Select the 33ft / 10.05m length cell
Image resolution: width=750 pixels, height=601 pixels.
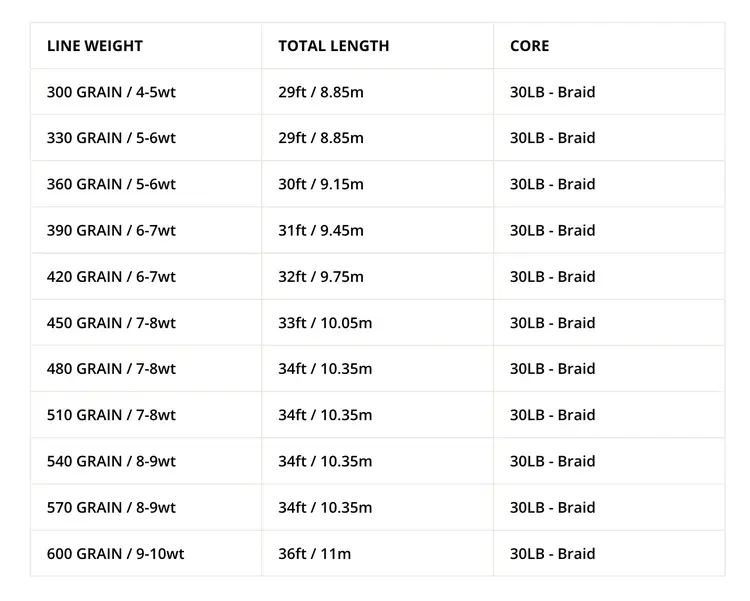point(325,323)
